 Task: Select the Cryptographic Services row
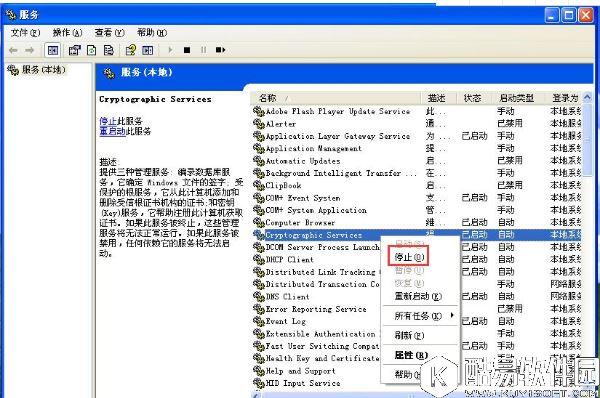tap(416, 235)
